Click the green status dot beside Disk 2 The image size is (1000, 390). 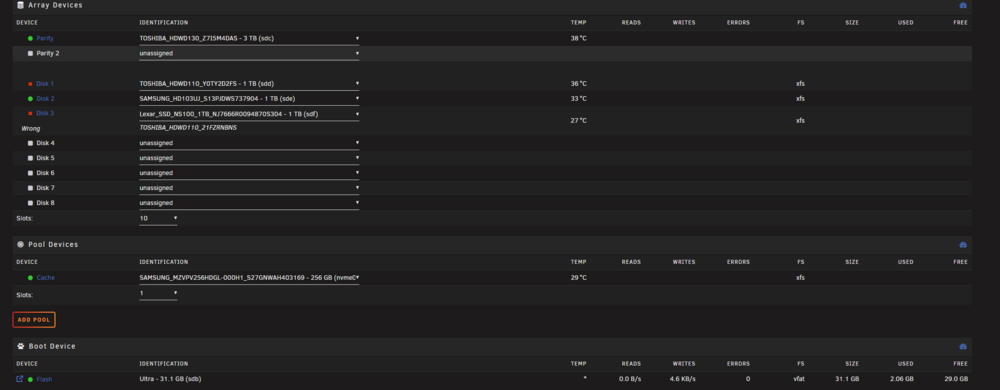[x=30, y=99]
